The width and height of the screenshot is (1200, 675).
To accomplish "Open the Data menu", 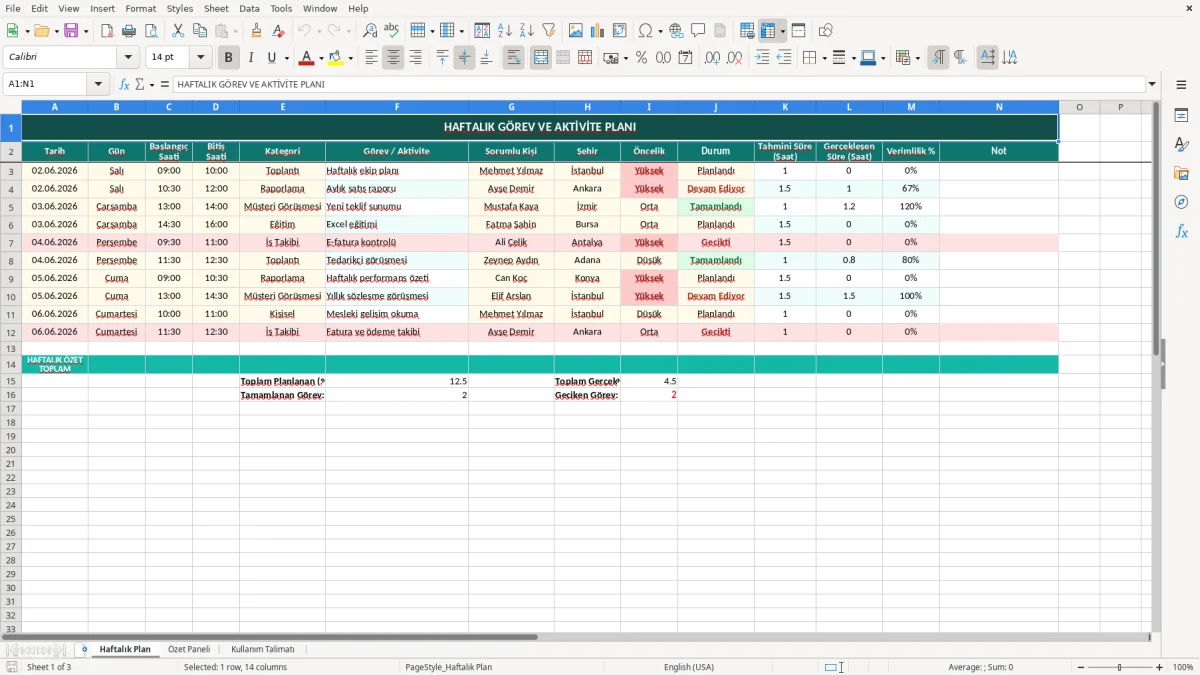I will pos(249,8).
